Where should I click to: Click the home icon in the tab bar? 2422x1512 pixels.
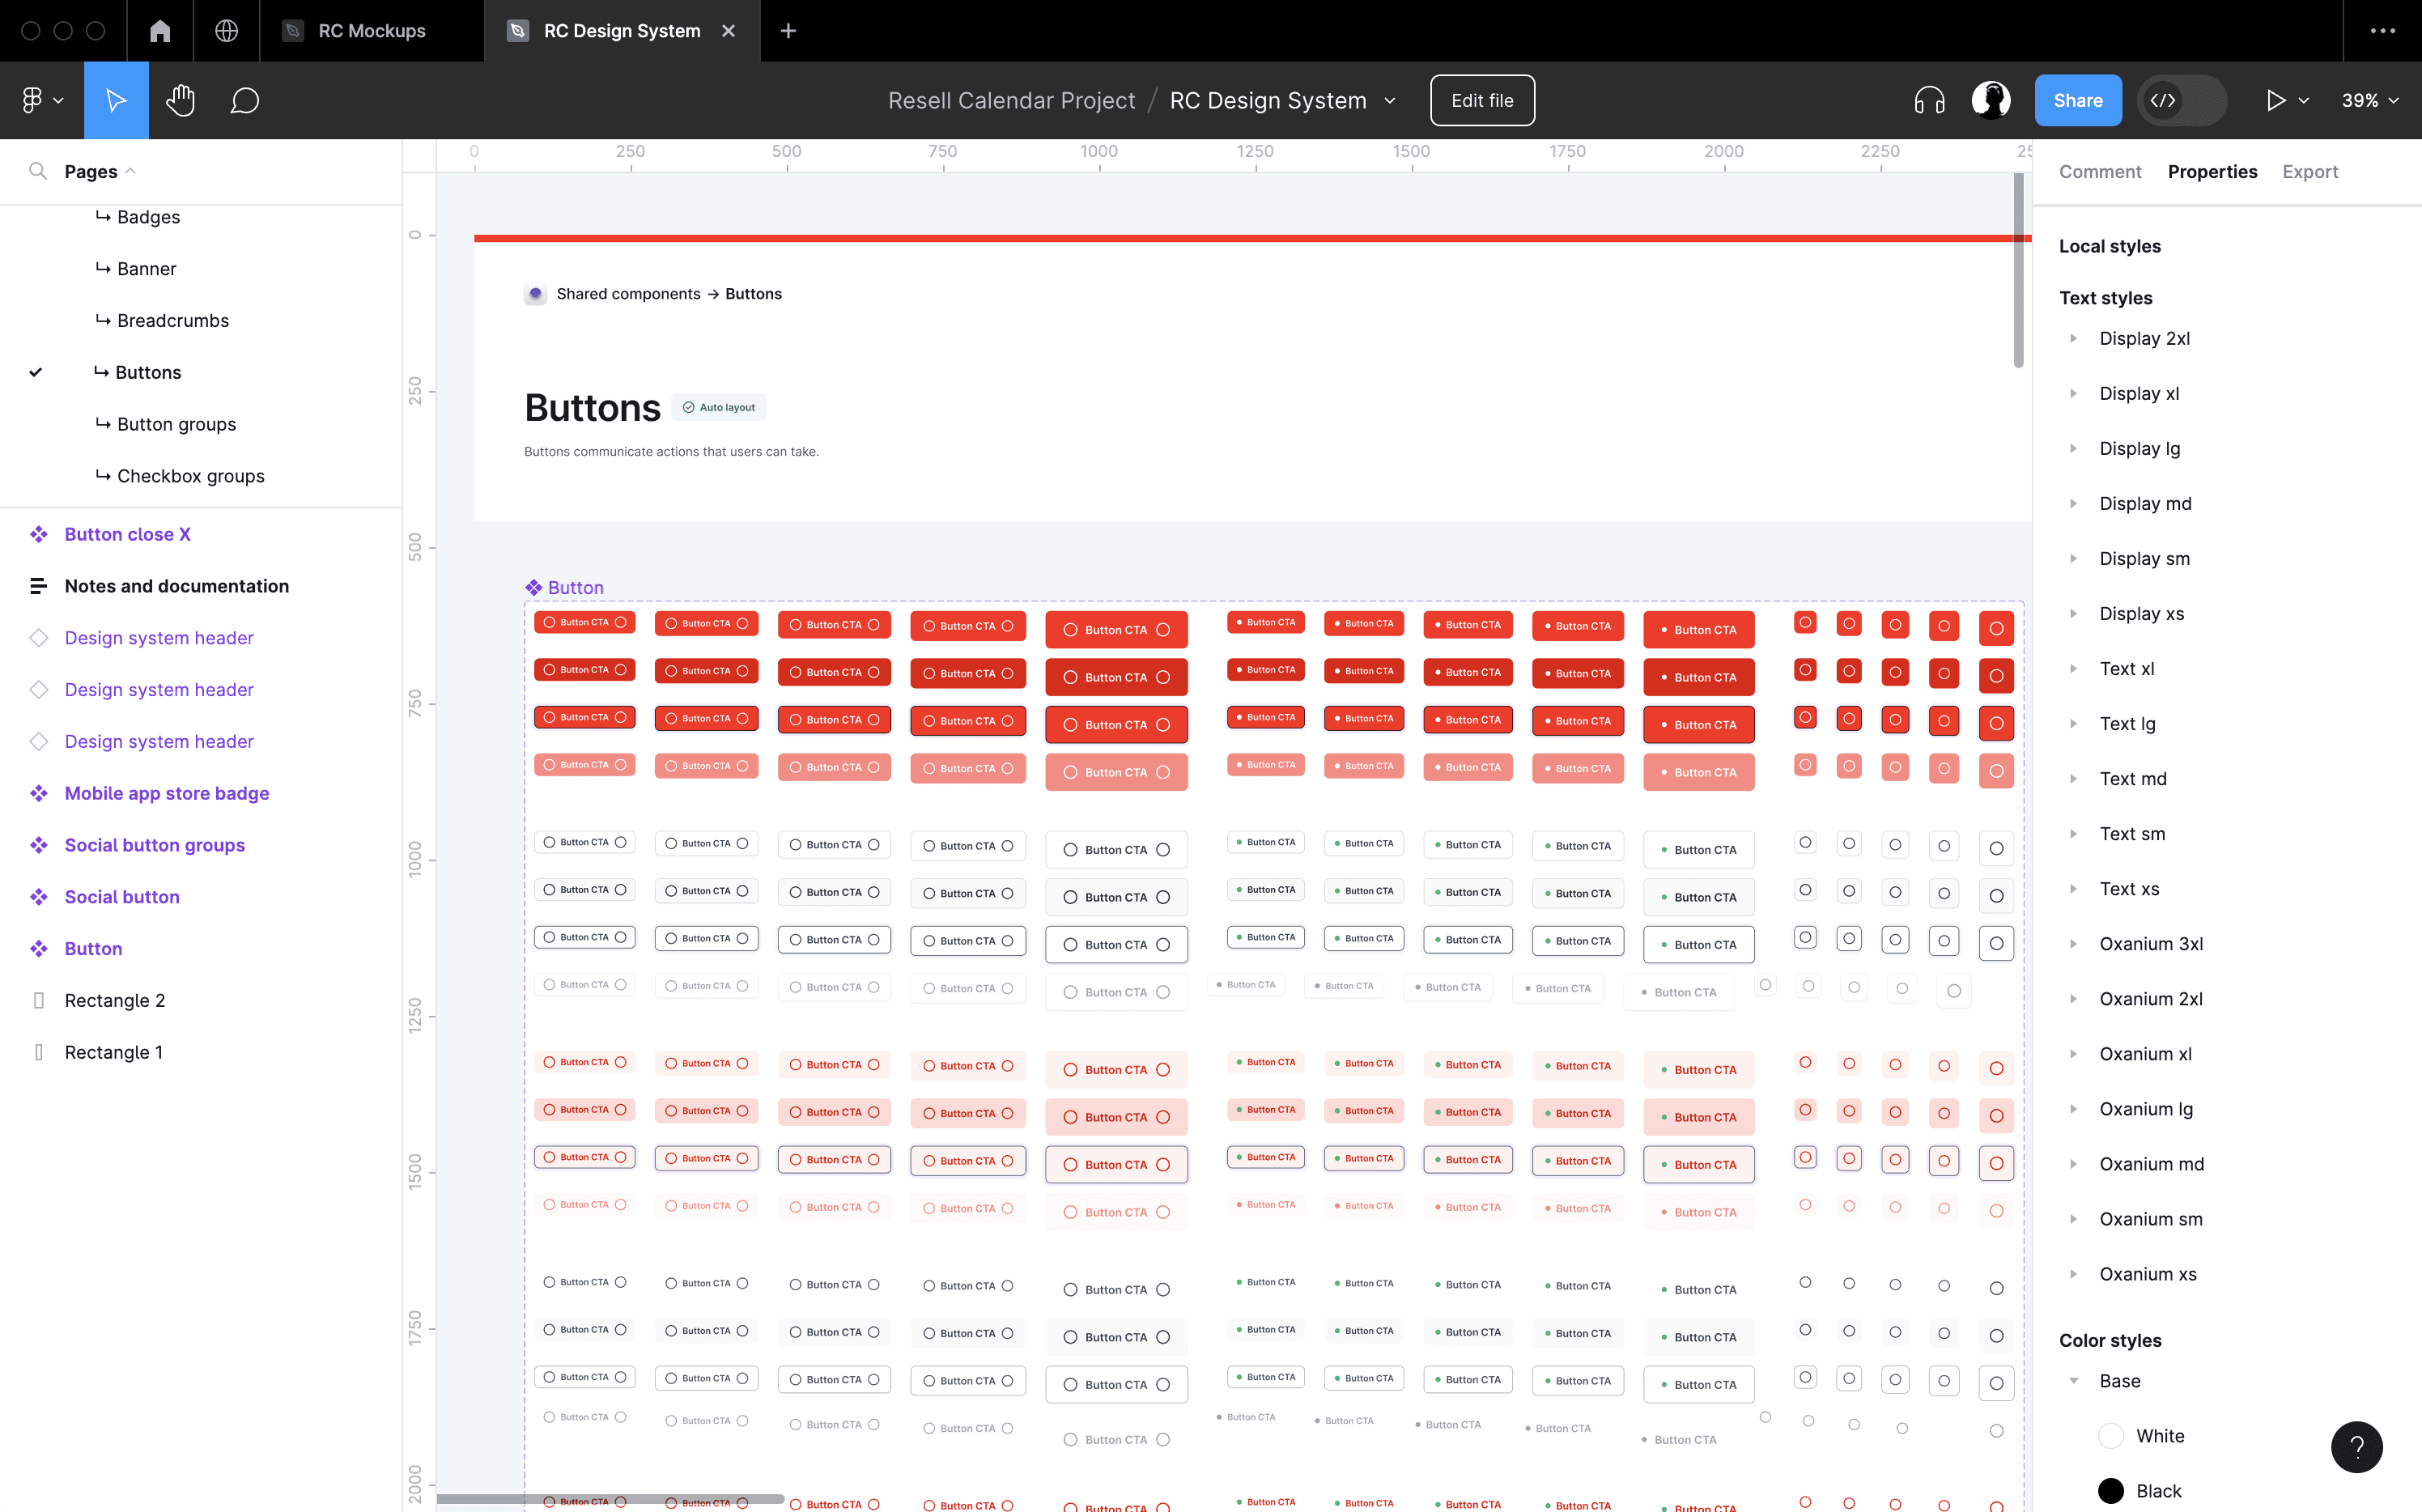pos(160,31)
